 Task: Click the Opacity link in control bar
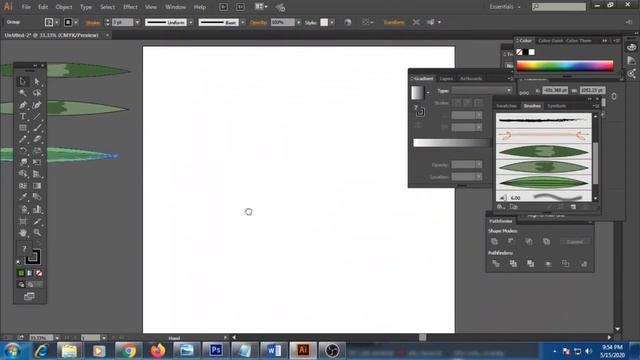(258, 22)
